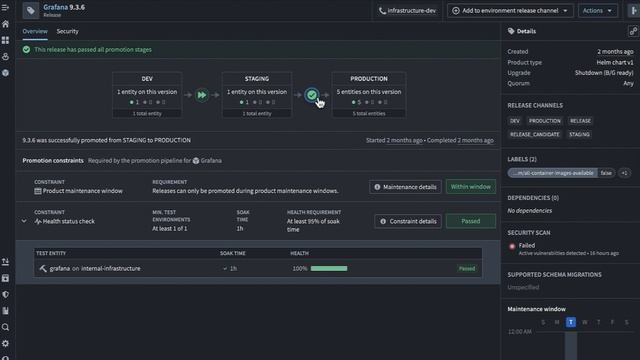640x360 pixels.
Task: Click the red Failed security scan indicator
Action: pos(512,246)
